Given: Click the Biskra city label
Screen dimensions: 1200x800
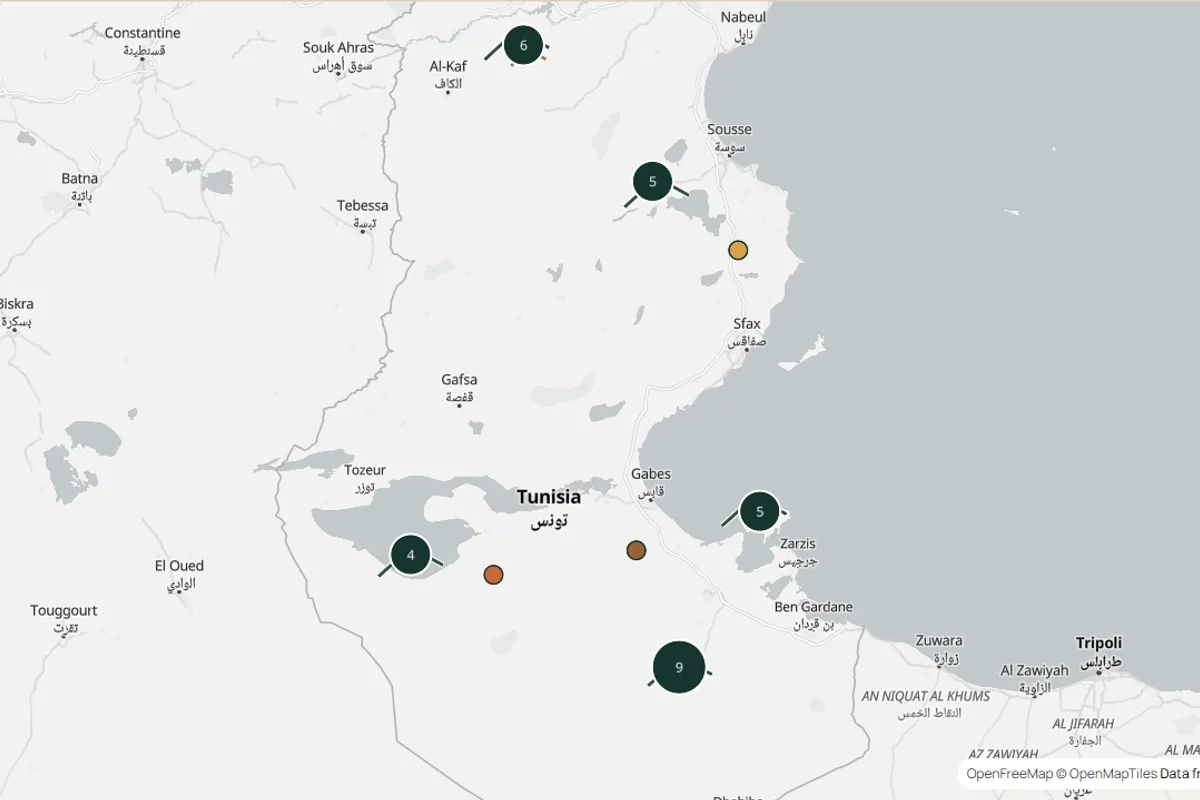Looking at the screenshot, I should coord(16,312).
